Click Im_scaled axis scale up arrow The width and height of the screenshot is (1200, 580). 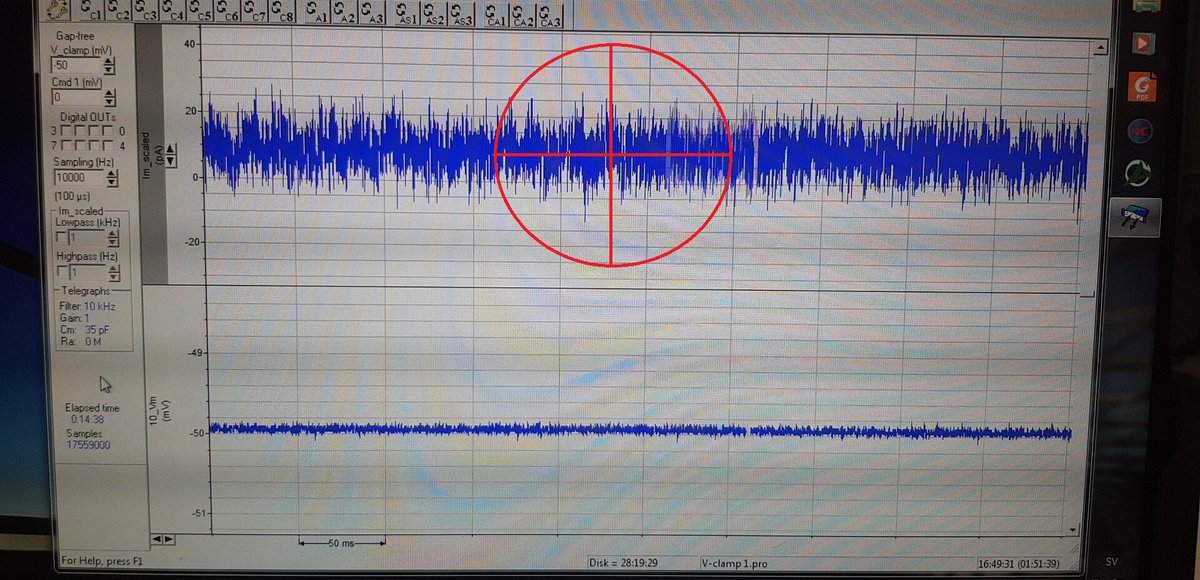170,150
